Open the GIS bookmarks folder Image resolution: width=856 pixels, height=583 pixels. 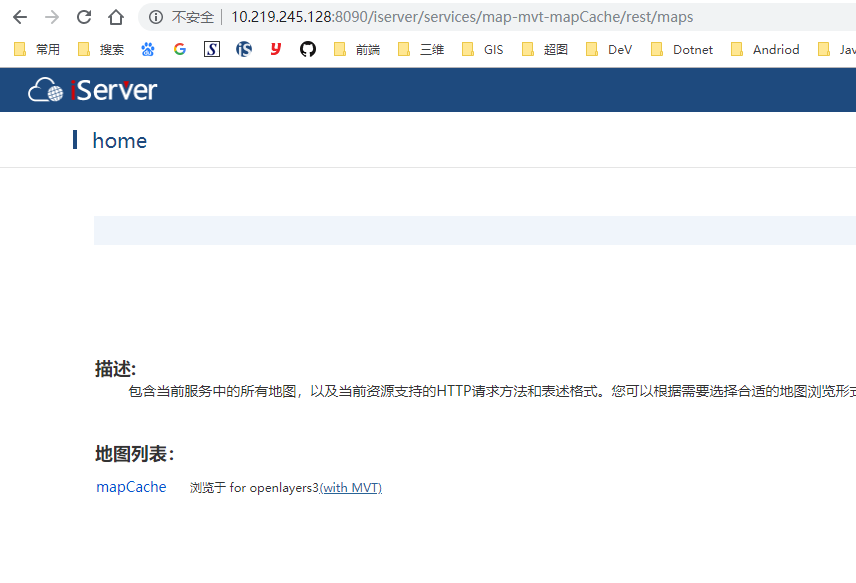(x=483, y=50)
